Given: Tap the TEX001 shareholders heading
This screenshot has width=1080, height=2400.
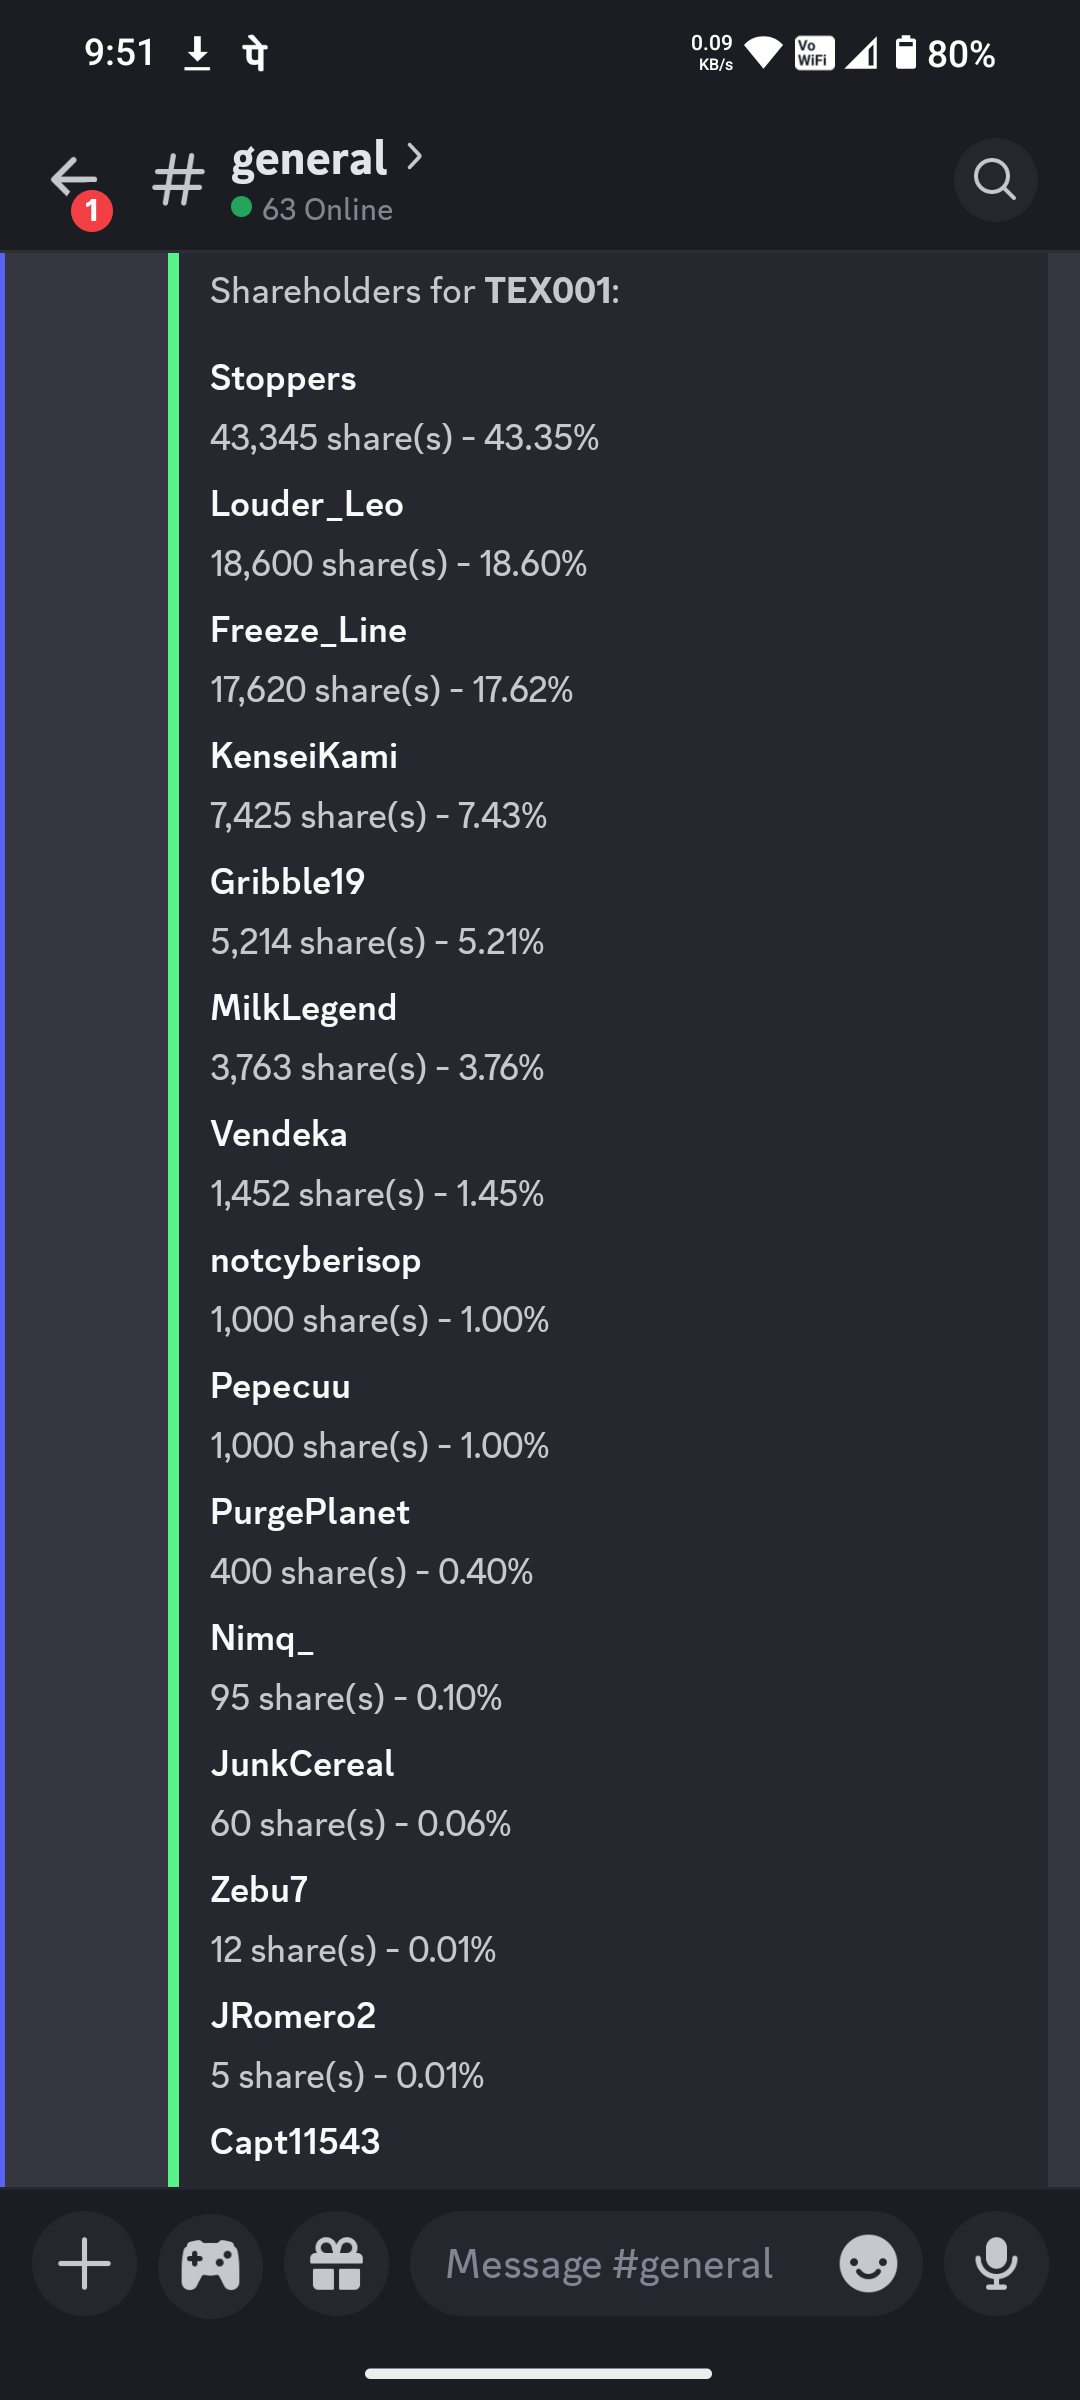Looking at the screenshot, I should point(415,291).
